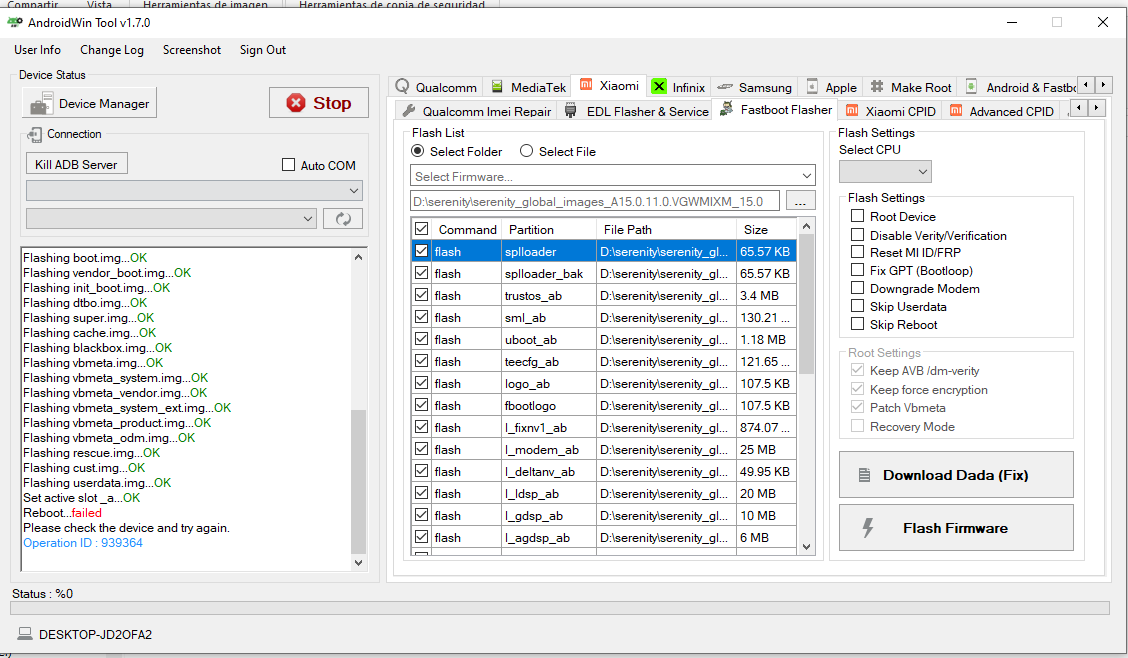Click the MediaTek chip icon
The width and height of the screenshot is (1128, 658).
pyautogui.click(x=497, y=86)
